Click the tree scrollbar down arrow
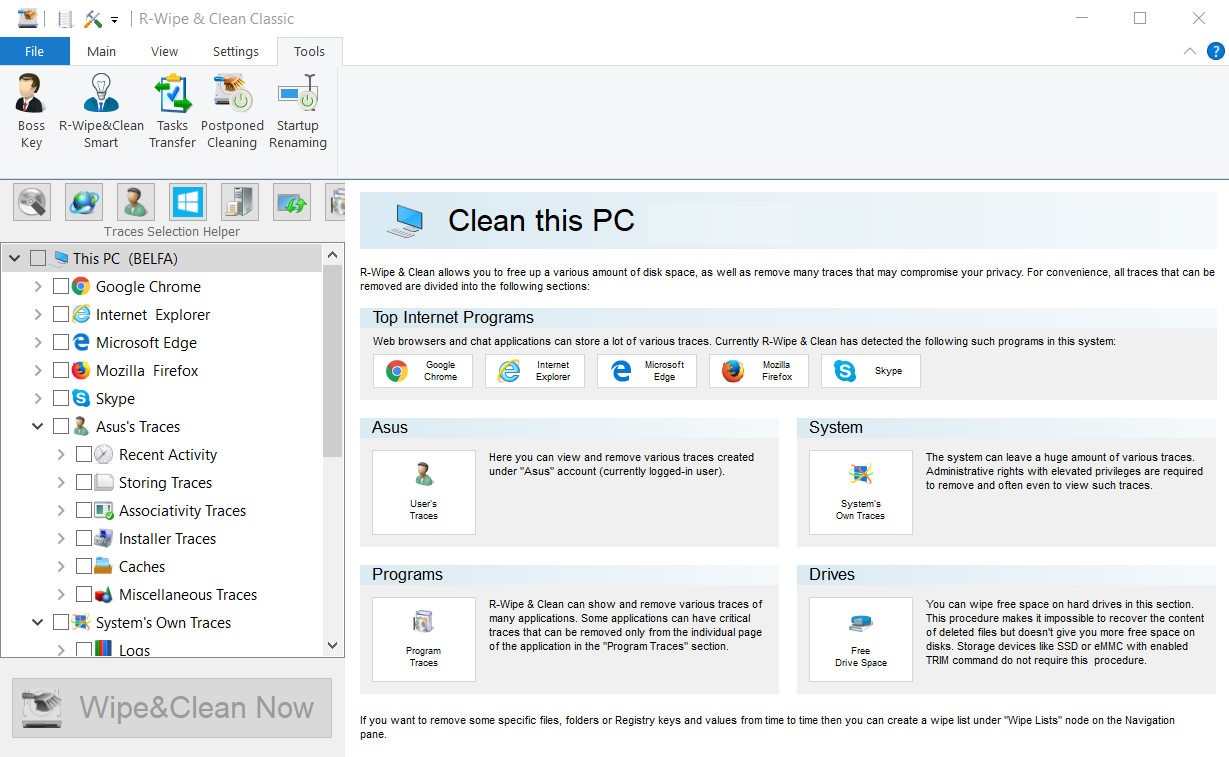Viewport: 1229px width, 757px height. [x=333, y=646]
